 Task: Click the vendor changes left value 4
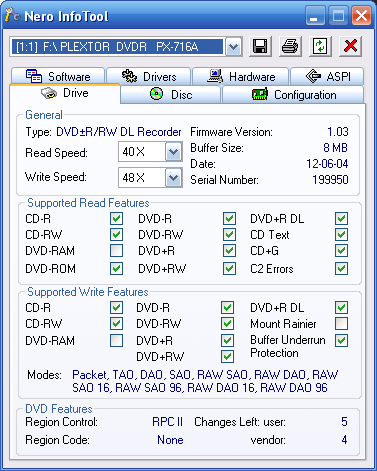[344, 440]
